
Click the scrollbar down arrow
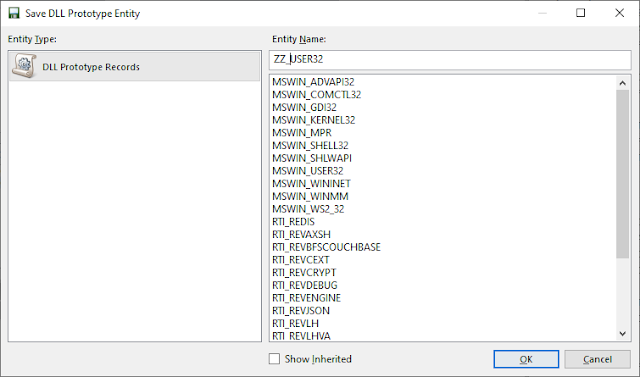(x=622, y=333)
